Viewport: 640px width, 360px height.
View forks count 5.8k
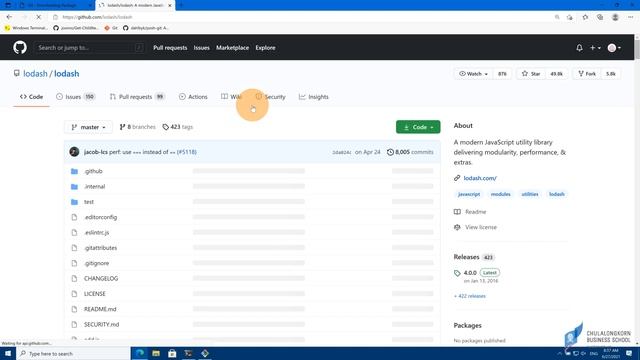611,74
